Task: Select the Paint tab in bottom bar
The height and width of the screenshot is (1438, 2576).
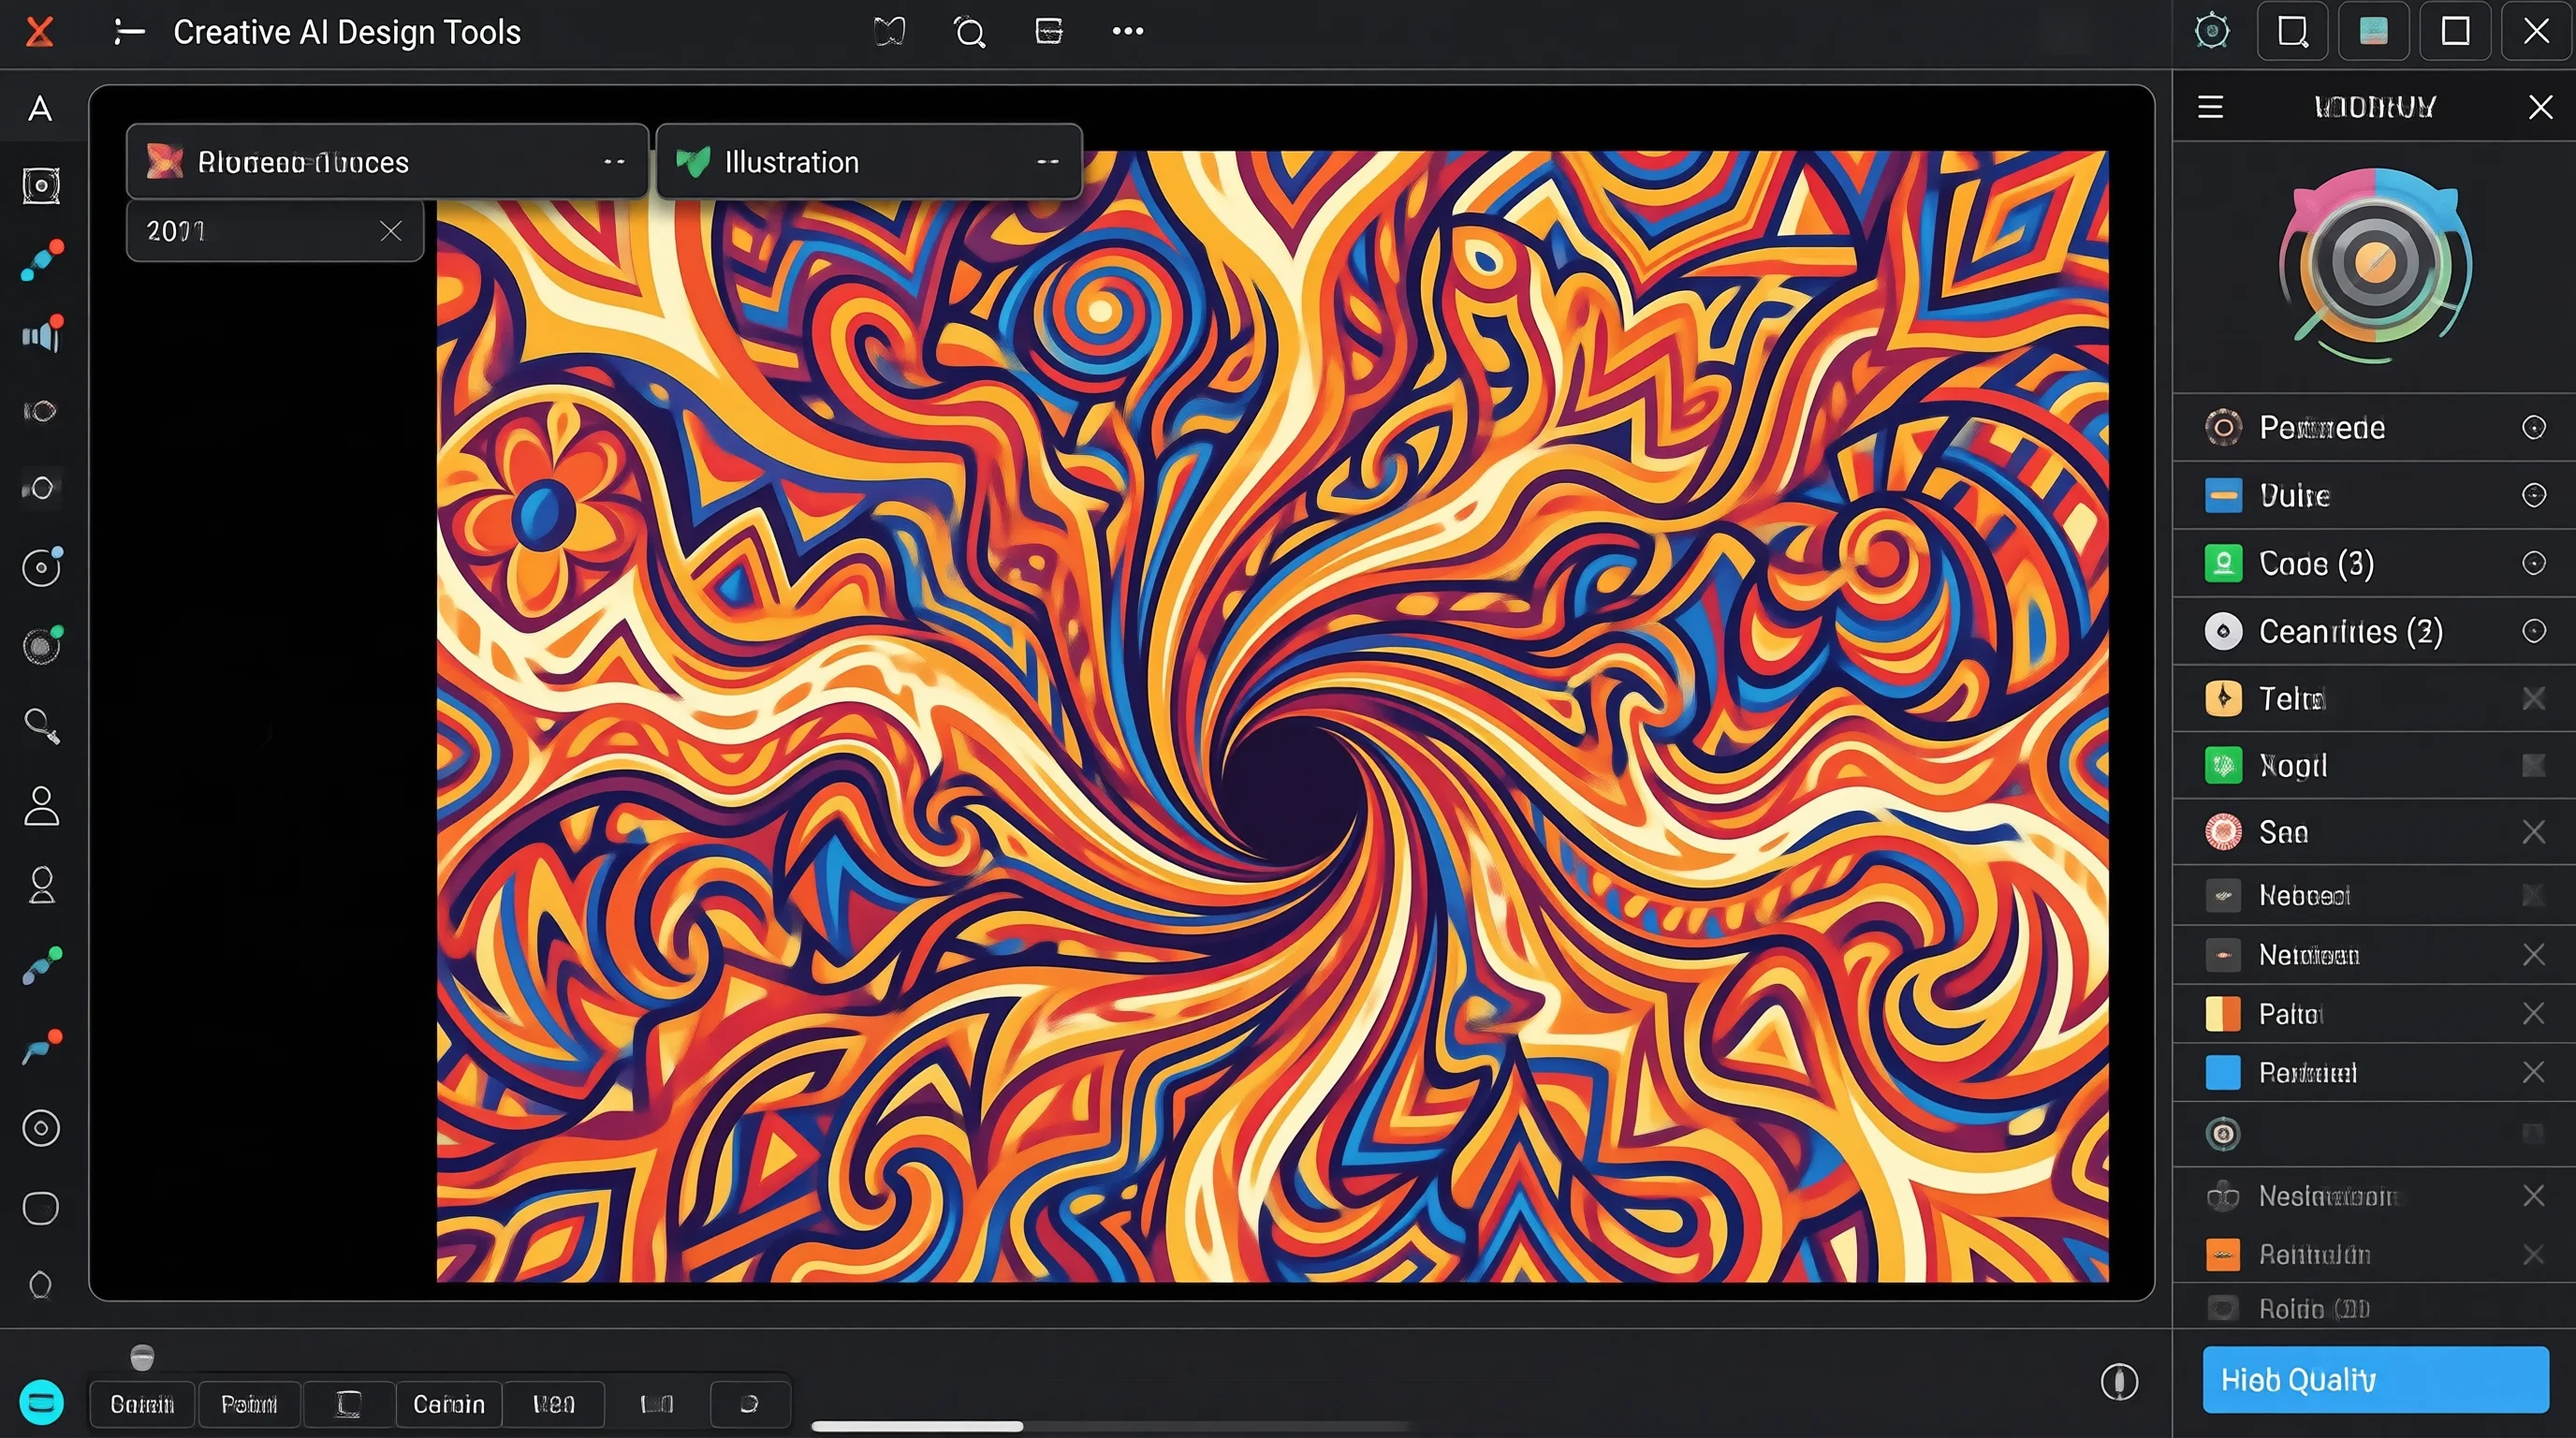Action: point(249,1405)
